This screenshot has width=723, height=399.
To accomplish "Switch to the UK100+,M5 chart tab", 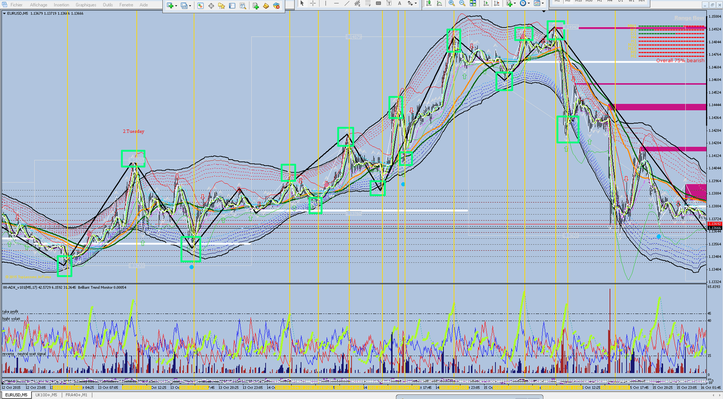I will pos(46,395).
